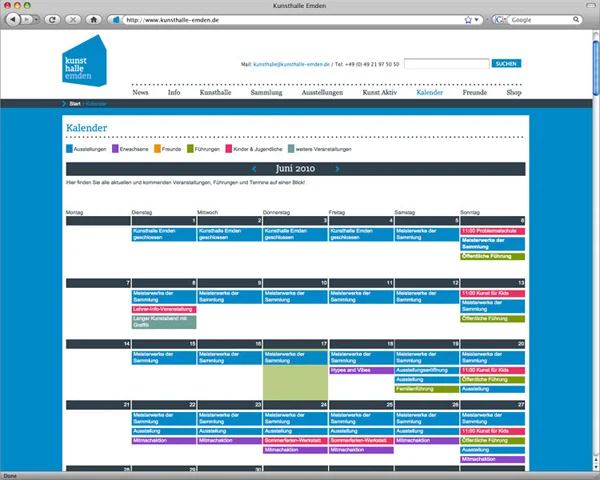Go to previous month with left arrow
This screenshot has height=480, width=600.
pyautogui.click(x=254, y=169)
